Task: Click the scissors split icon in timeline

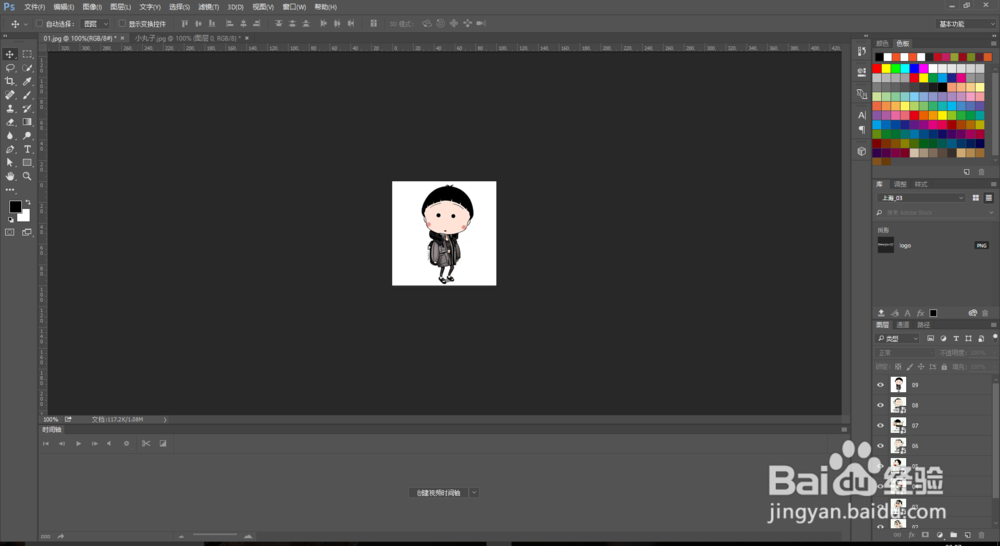Action: pos(146,443)
